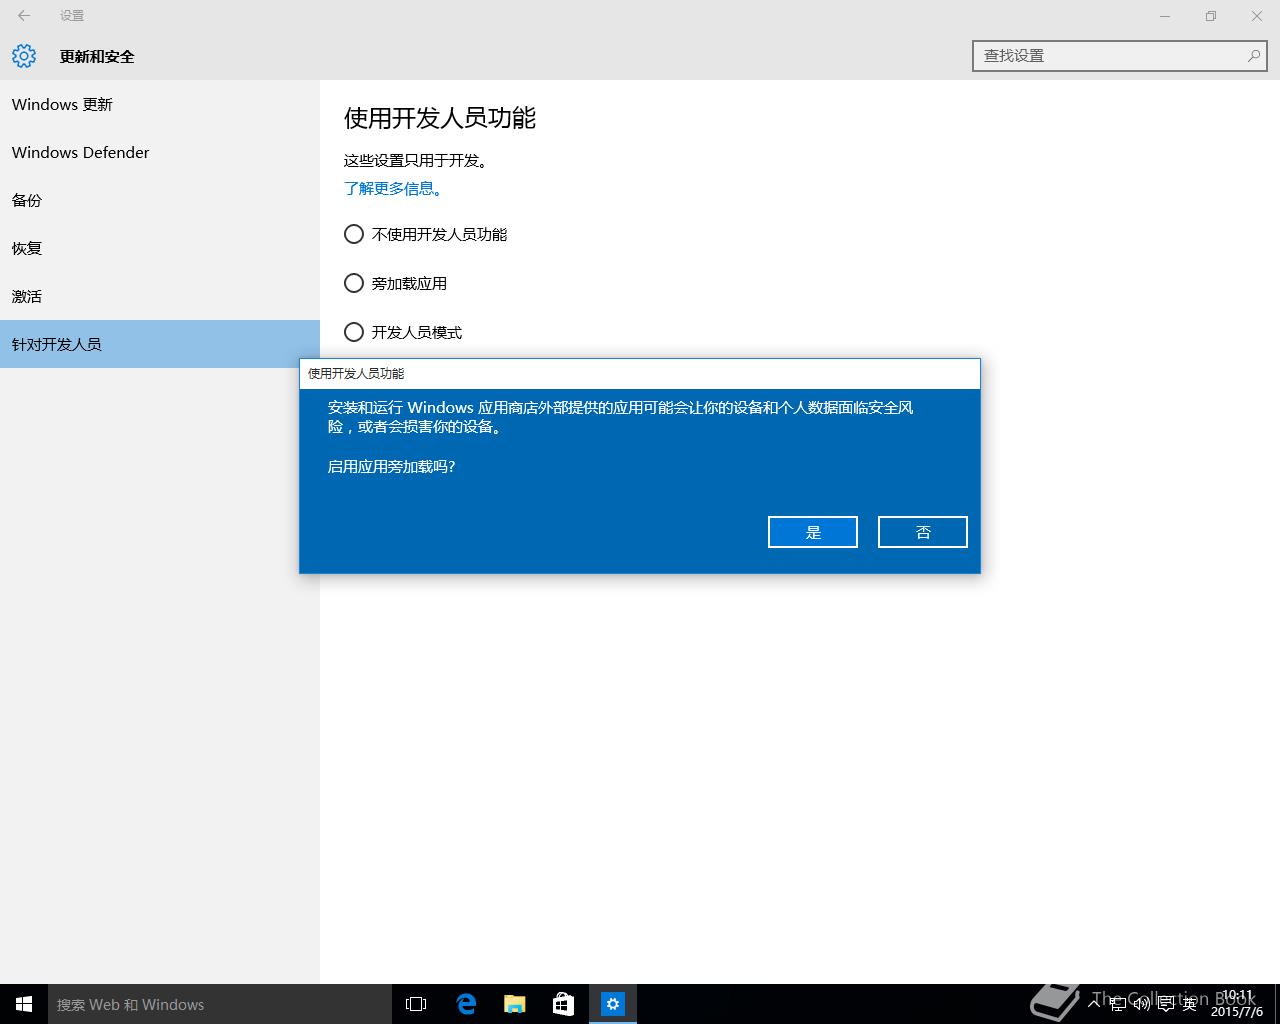
Task: Open the 激活 section
Action: [x=160, y=296]
